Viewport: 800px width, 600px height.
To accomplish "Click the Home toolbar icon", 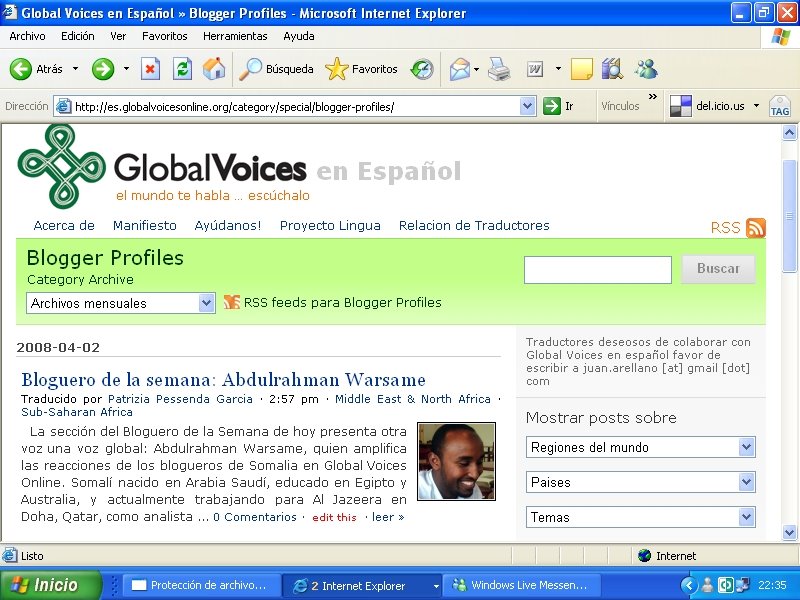I will pos(213,70).
